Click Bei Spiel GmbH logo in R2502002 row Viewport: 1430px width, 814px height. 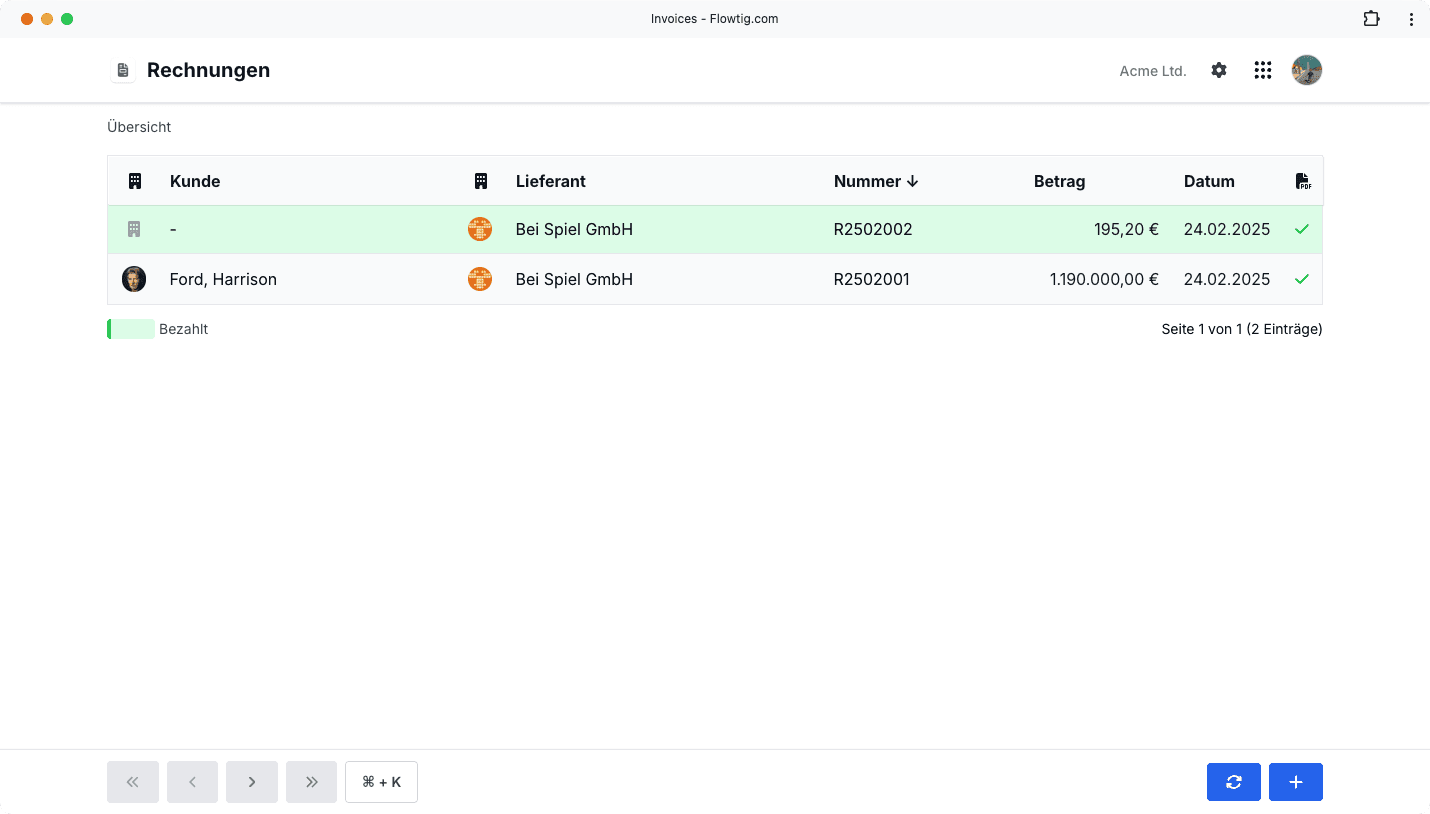pyautogui.click(x=480, y=229)
